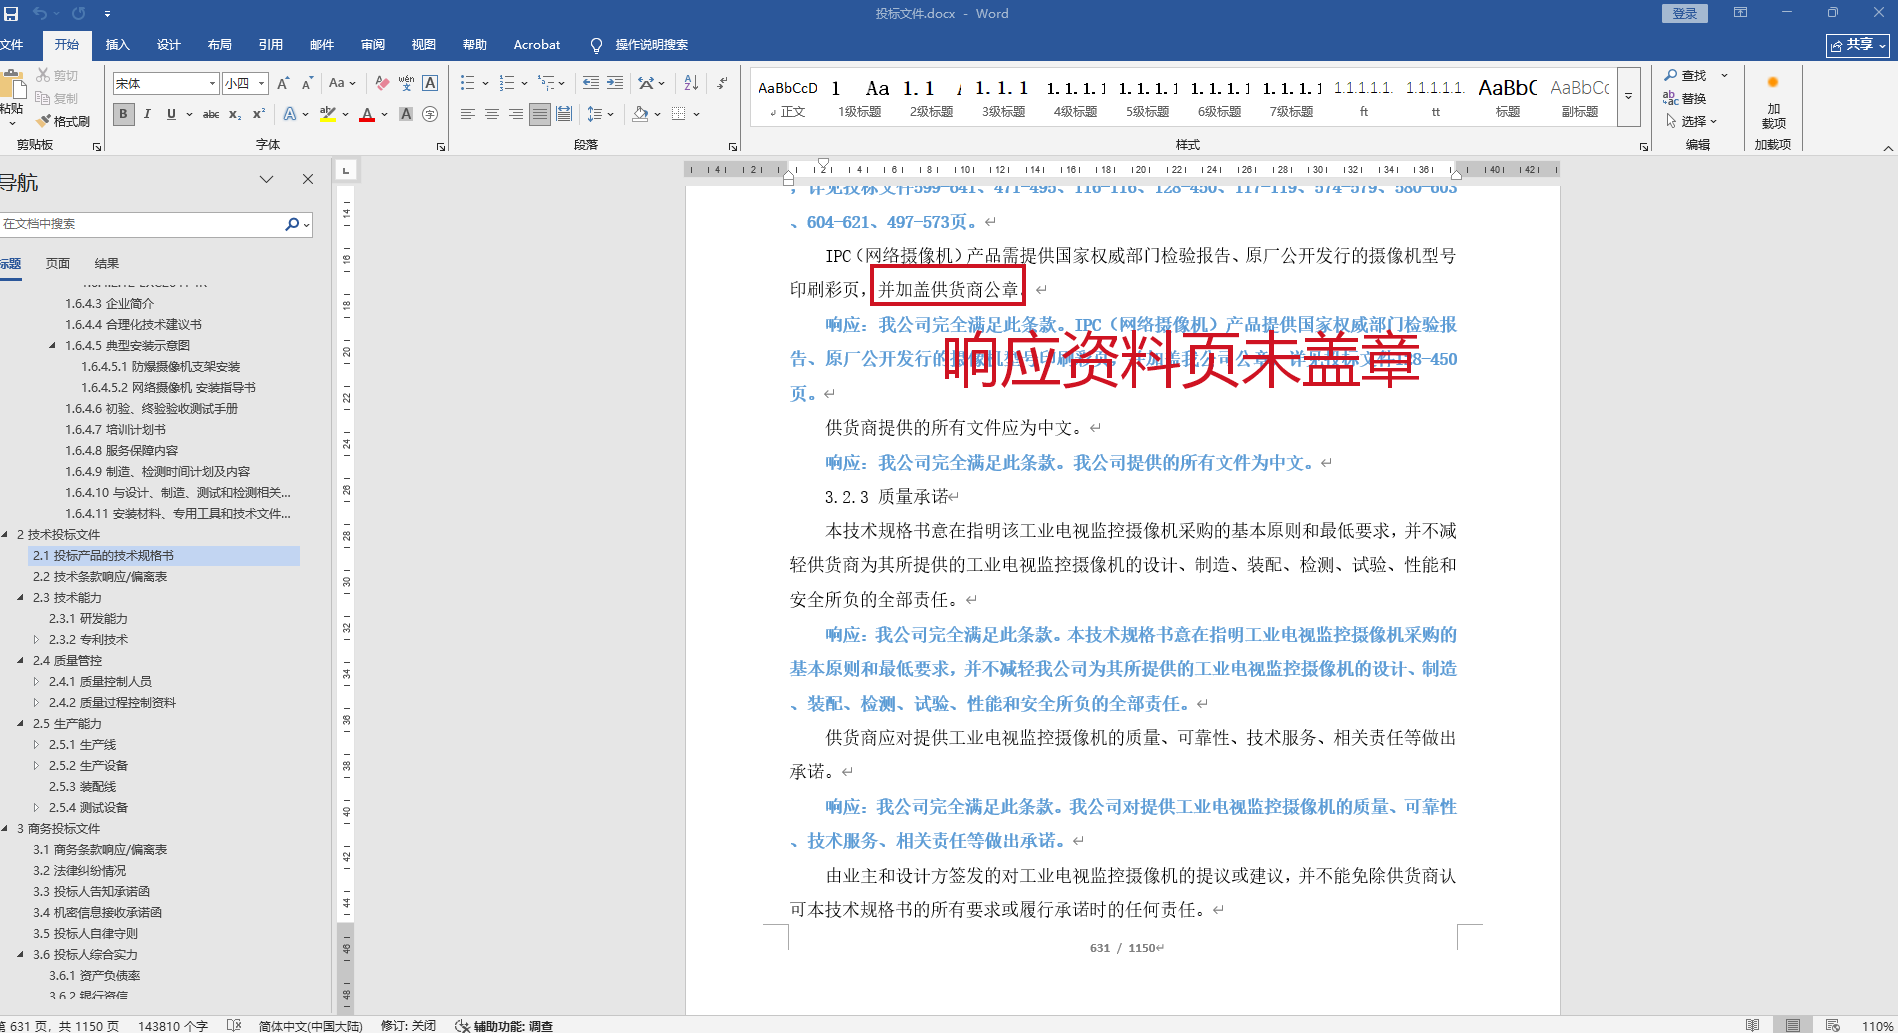Click the 登录 (Sign in) button

click(1685, 13)
